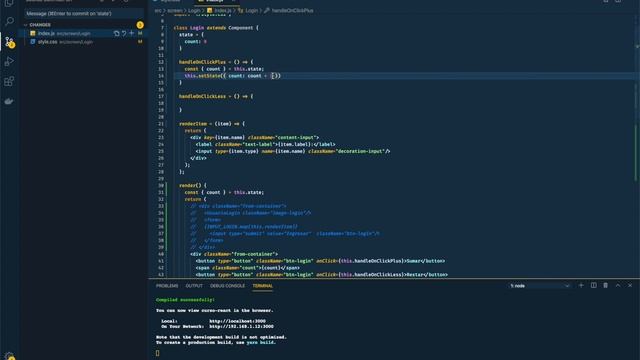Click 'renderItem' on line 21
Screen dimensions: 640x360
point(193,124)
